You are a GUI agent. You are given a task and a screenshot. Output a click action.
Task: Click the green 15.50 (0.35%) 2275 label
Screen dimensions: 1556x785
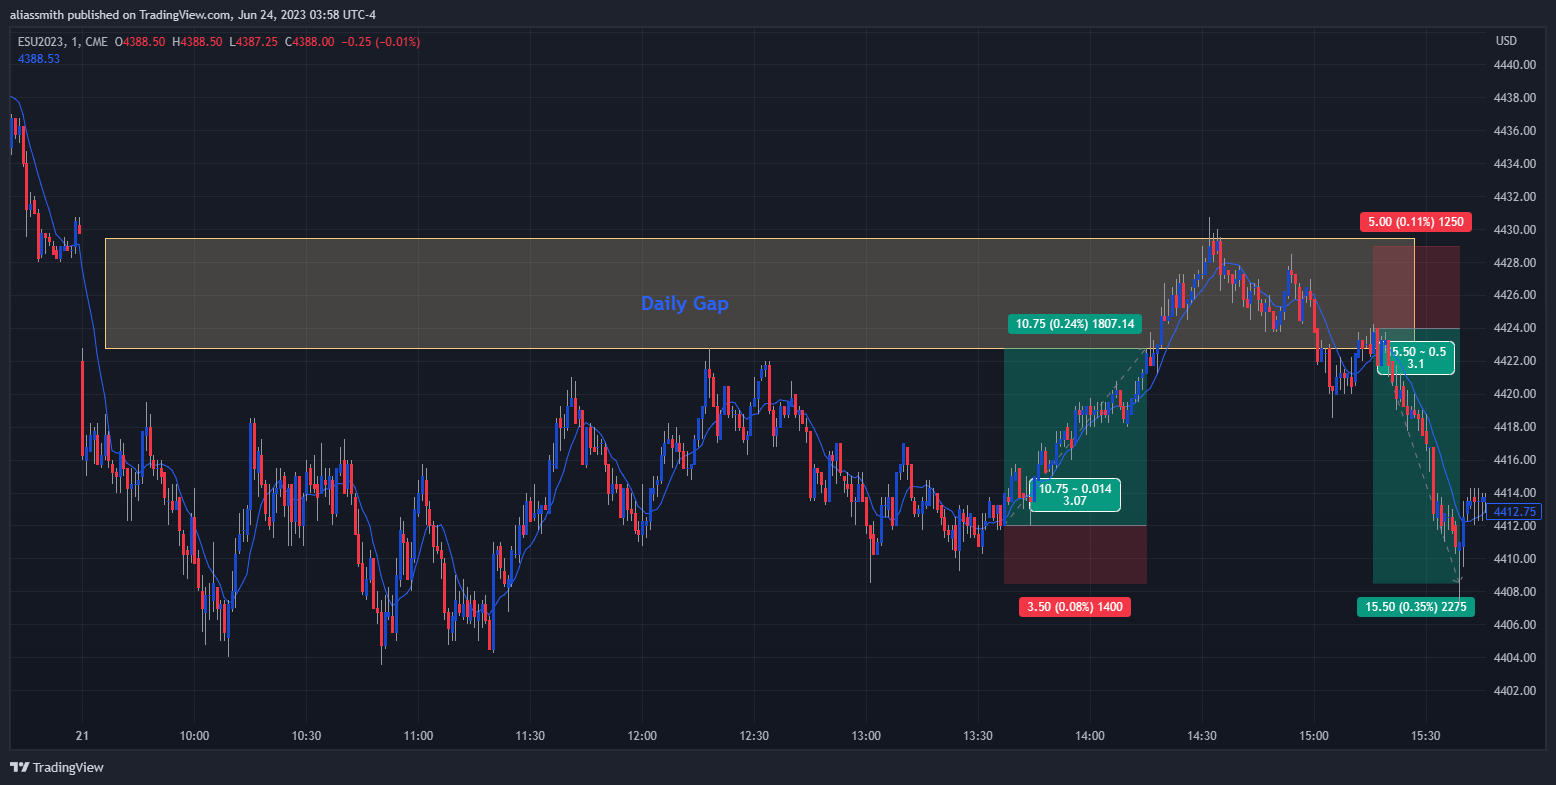tap(1415, 607)
